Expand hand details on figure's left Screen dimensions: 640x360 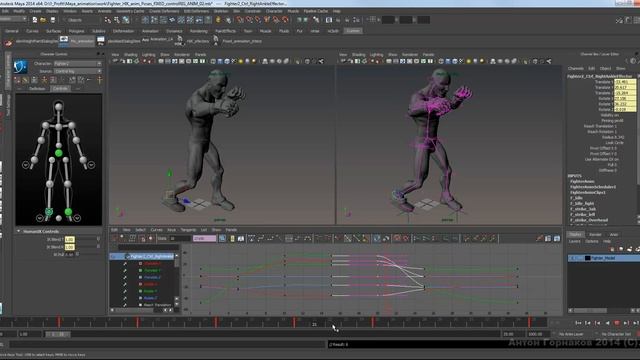(x=25, y=165)
